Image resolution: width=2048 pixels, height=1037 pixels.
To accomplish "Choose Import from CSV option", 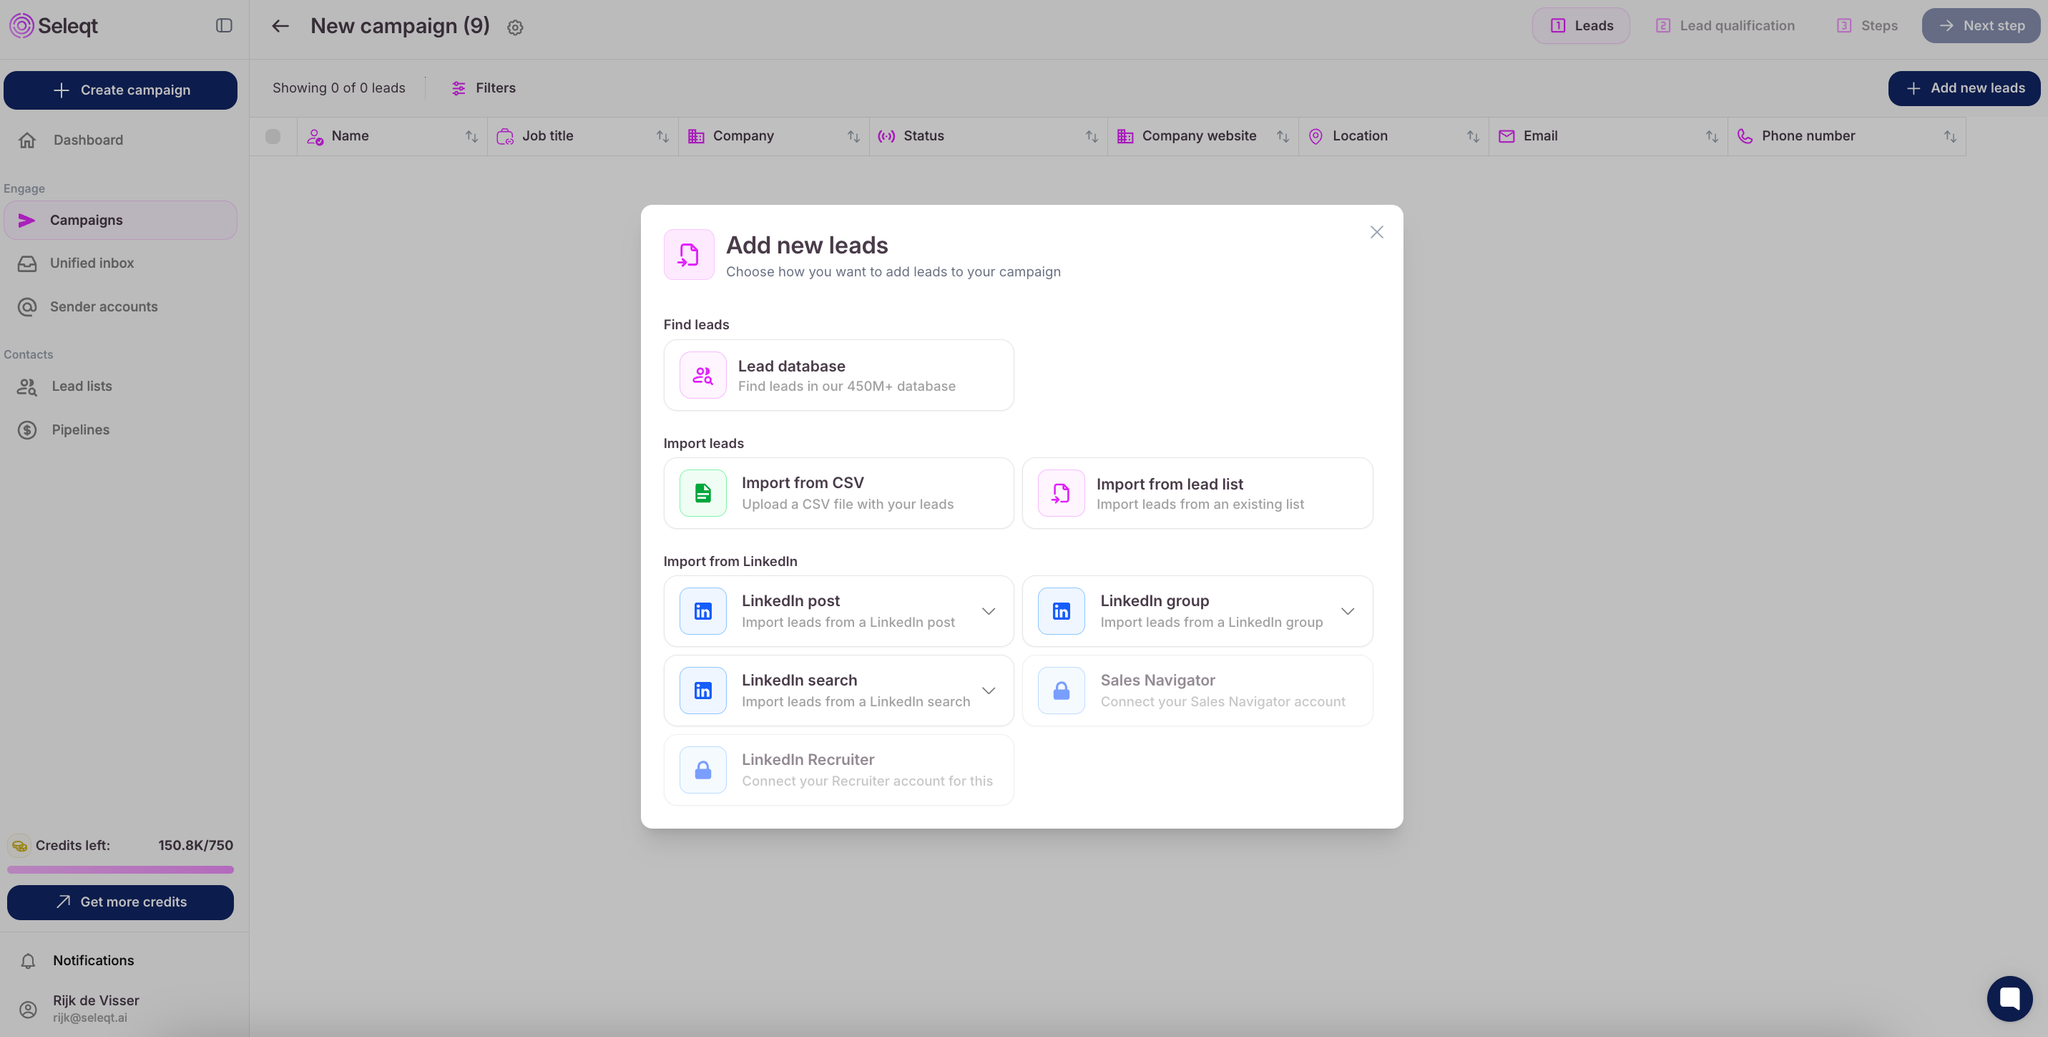I will 838,493.
